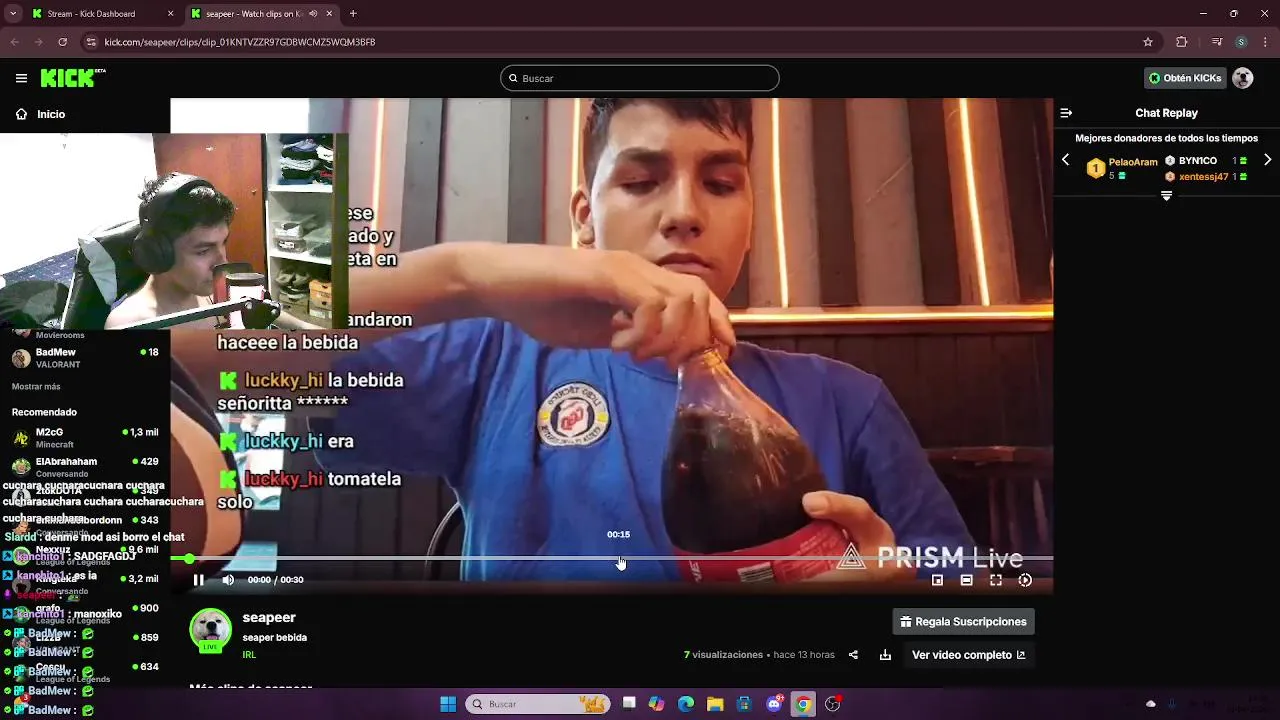The image size is (1280, 720).
Task: Open BadMew VALORANT channel in sidebar
Action: (85, 358)
